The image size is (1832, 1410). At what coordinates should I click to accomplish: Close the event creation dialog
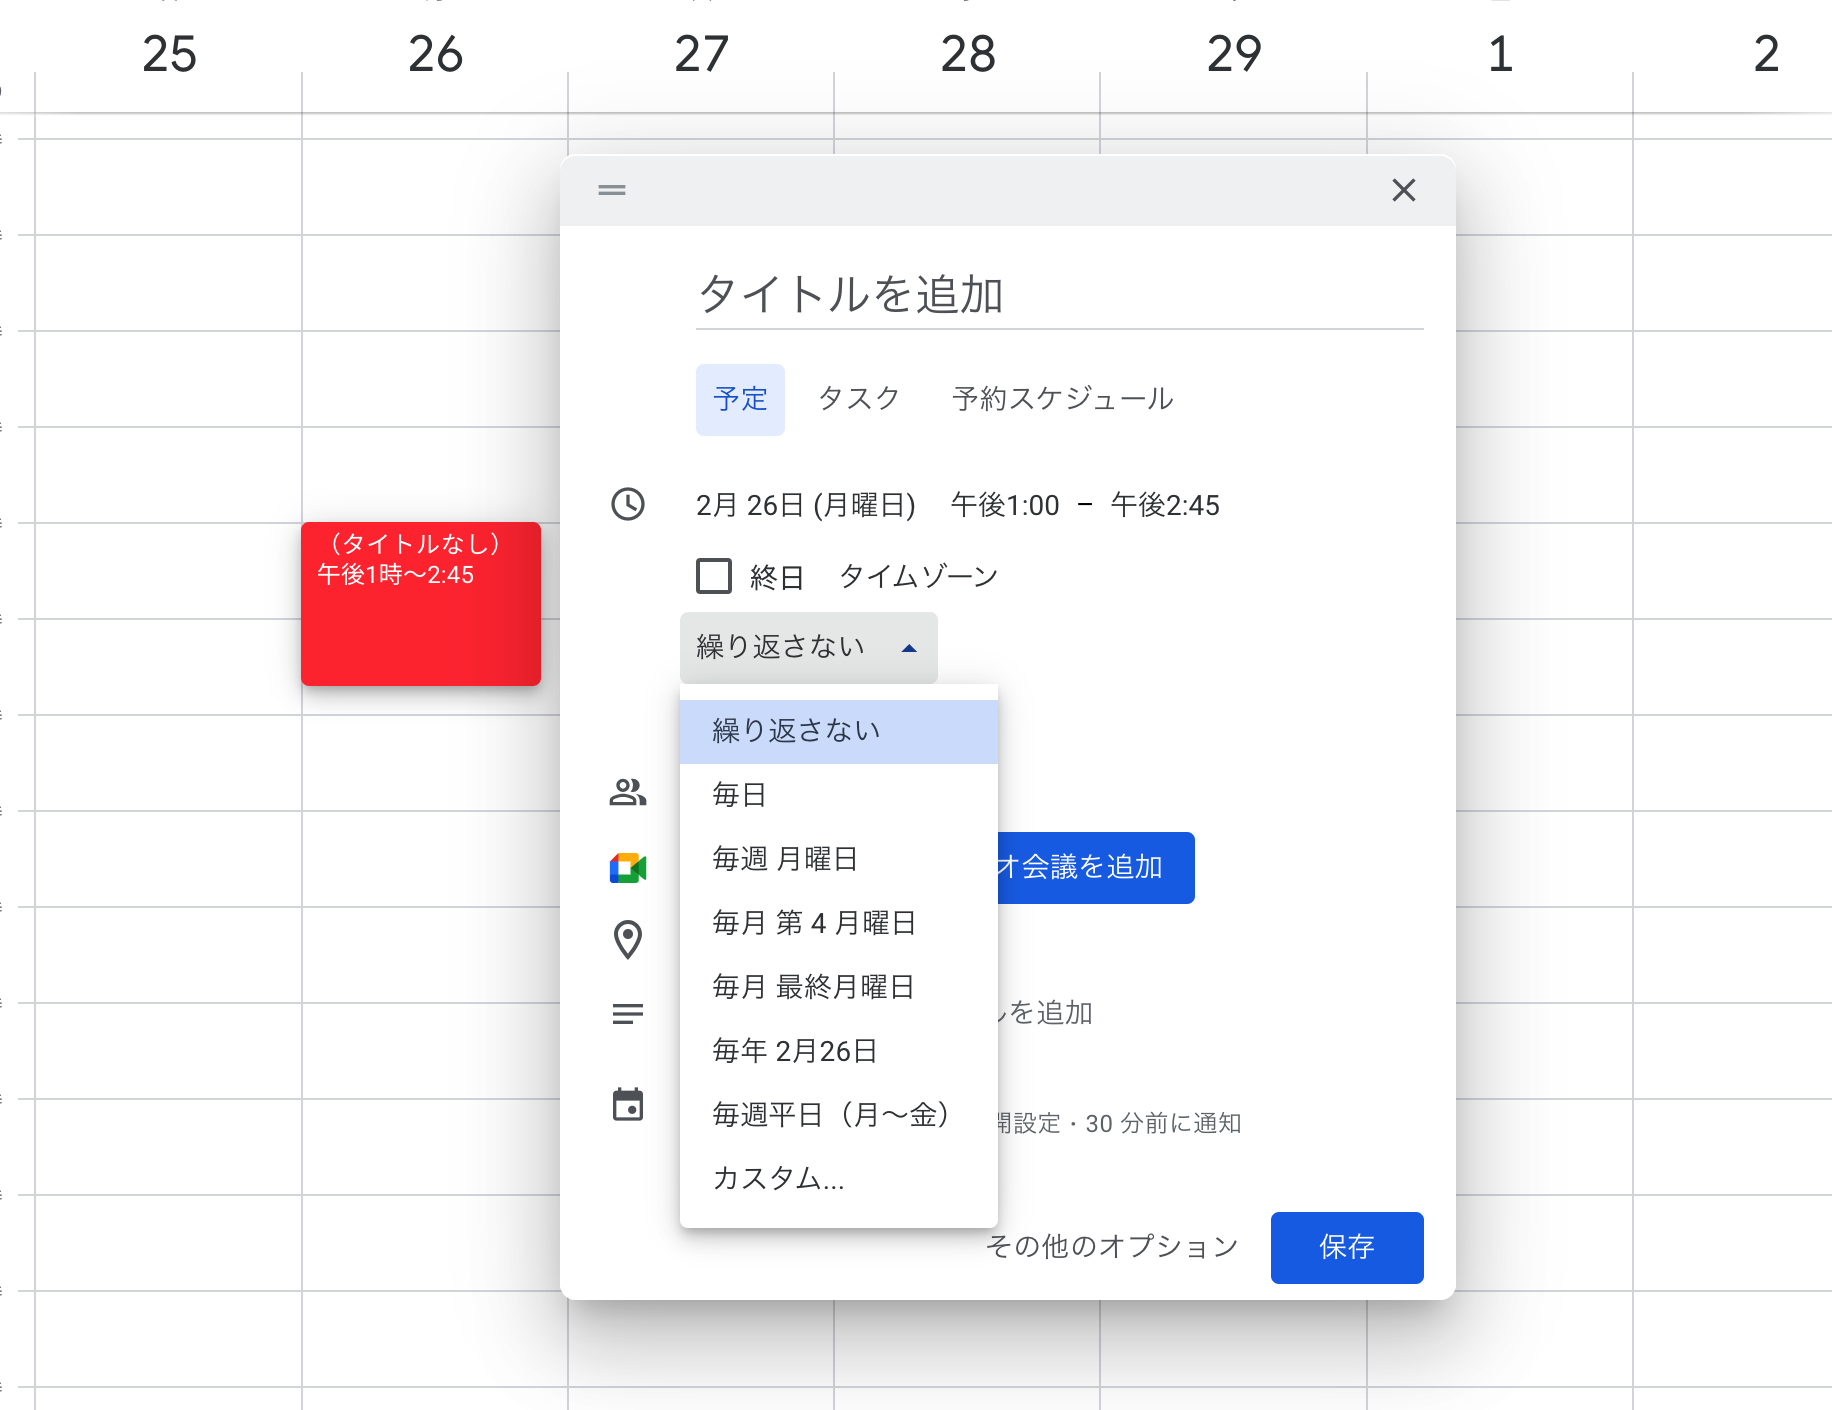[x=1404, y=190]
